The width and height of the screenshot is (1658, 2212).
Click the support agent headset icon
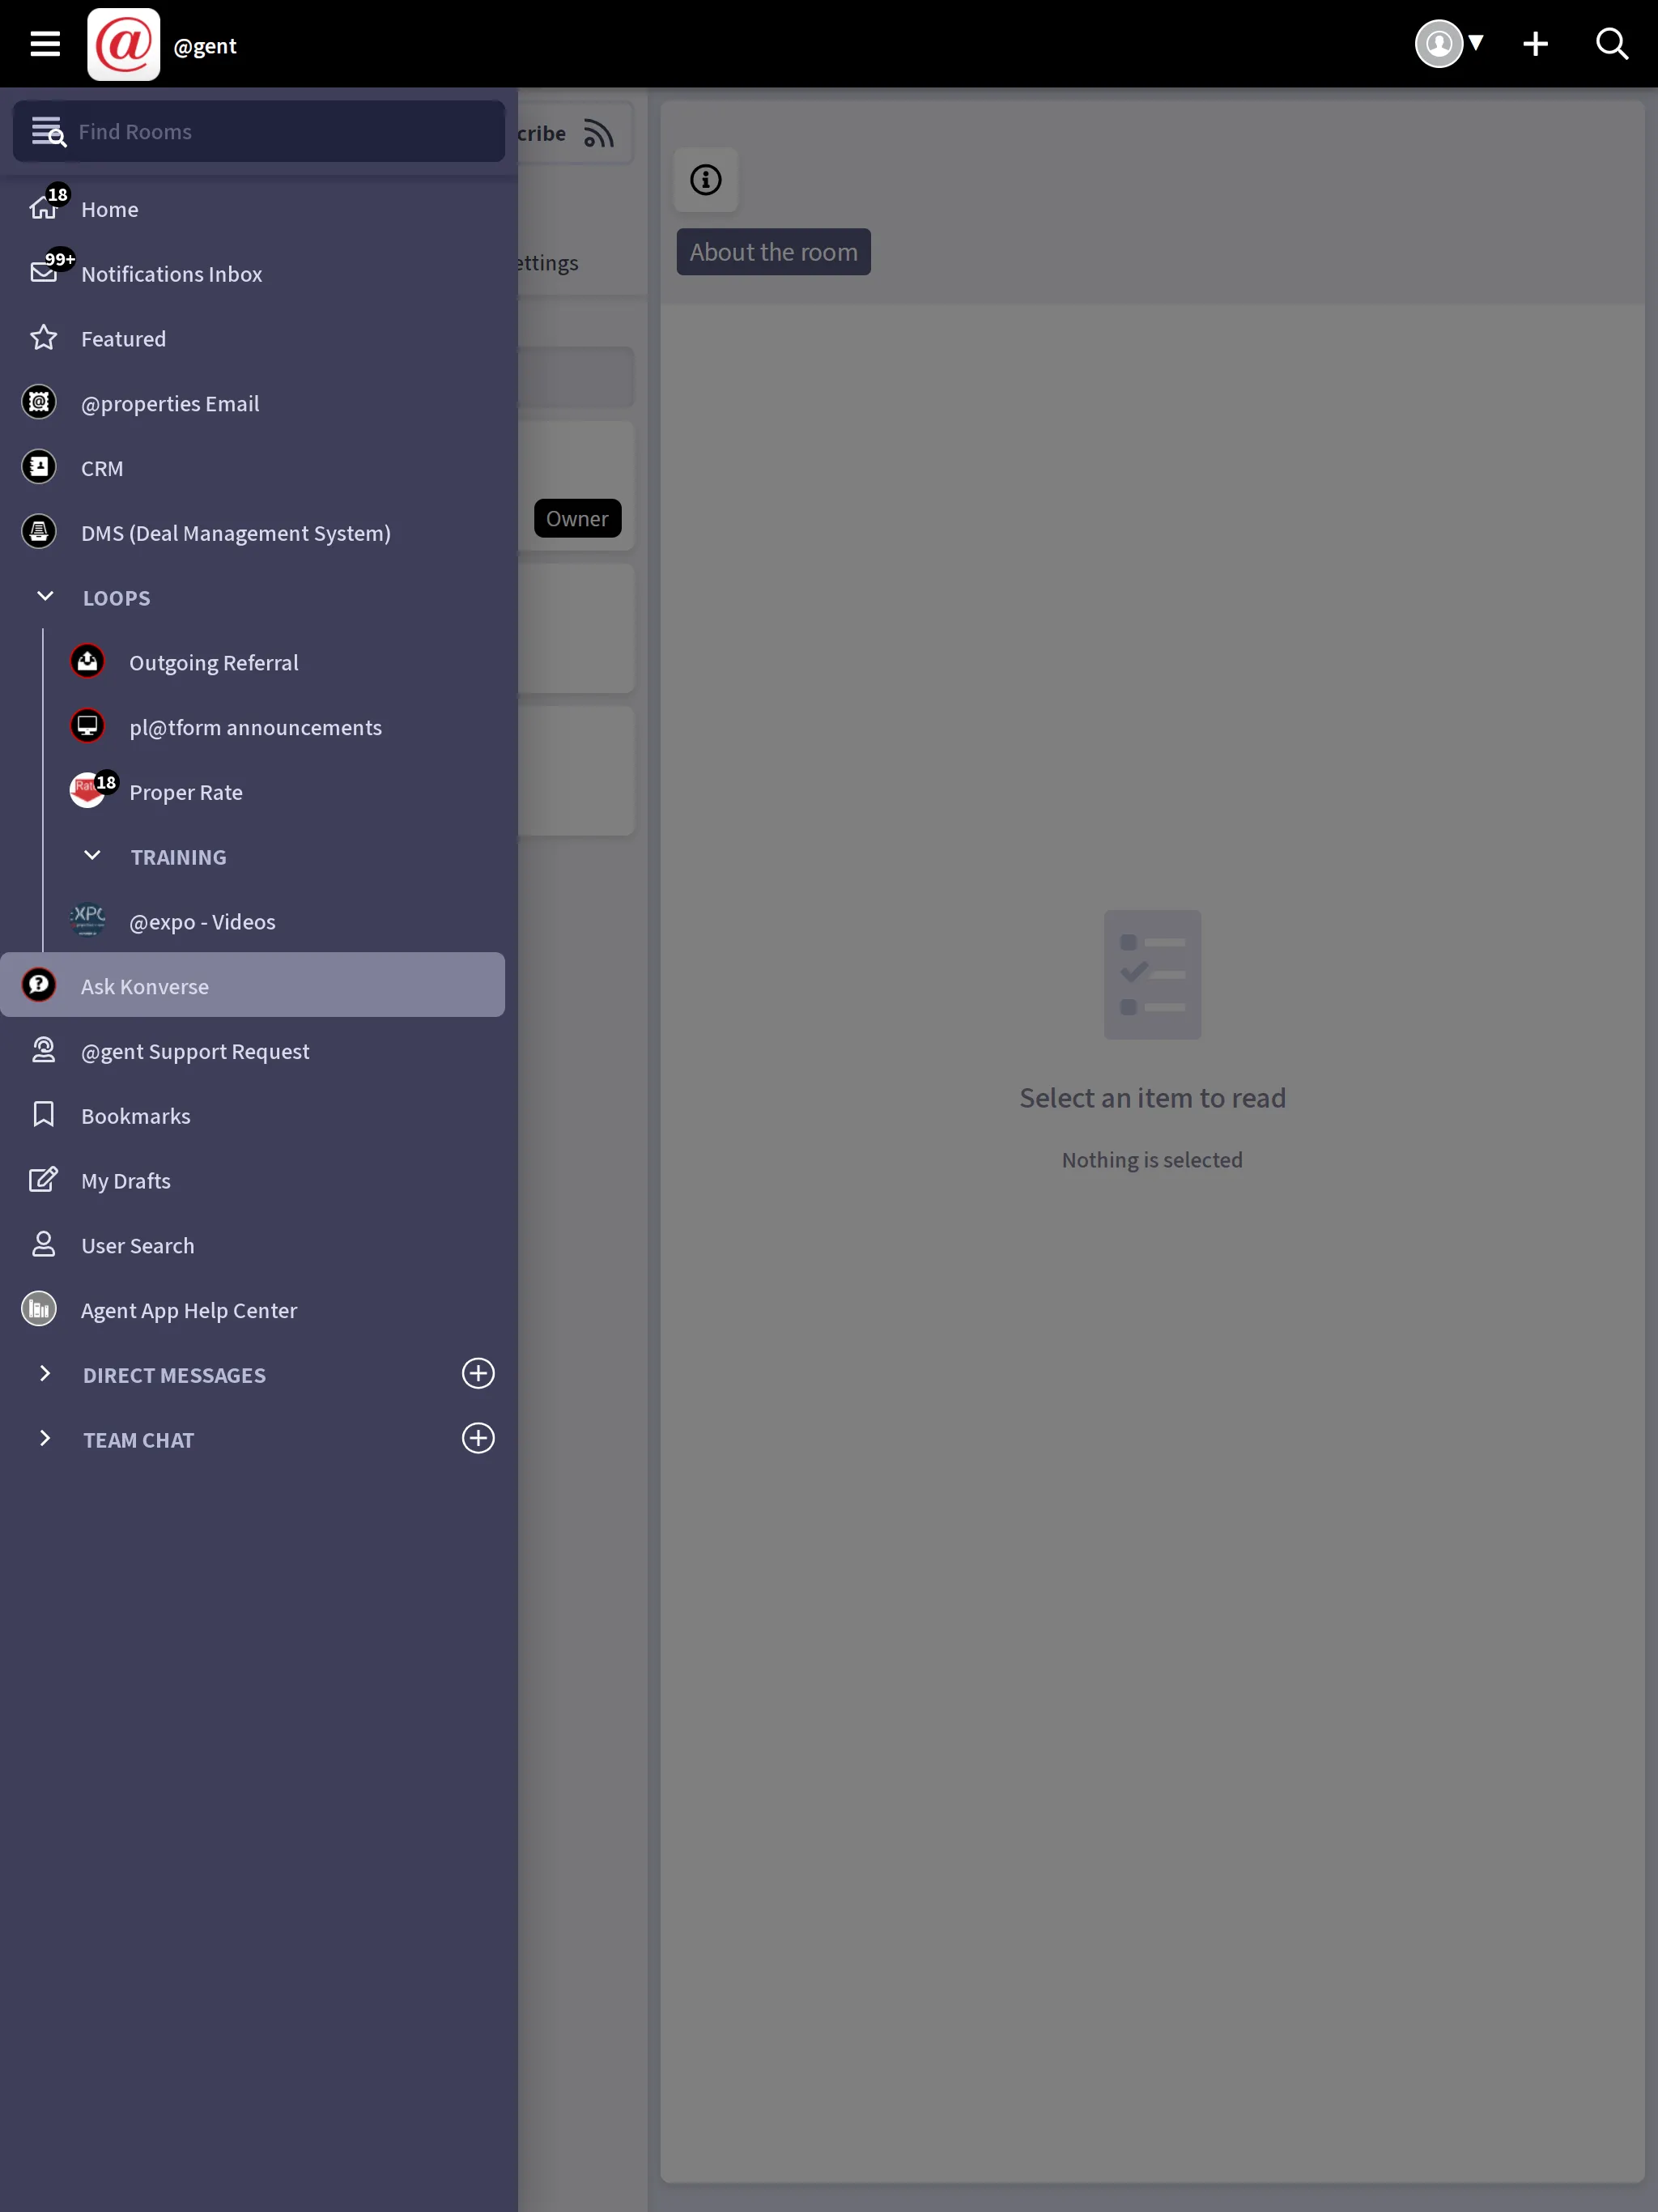[x=43, y=1050]
